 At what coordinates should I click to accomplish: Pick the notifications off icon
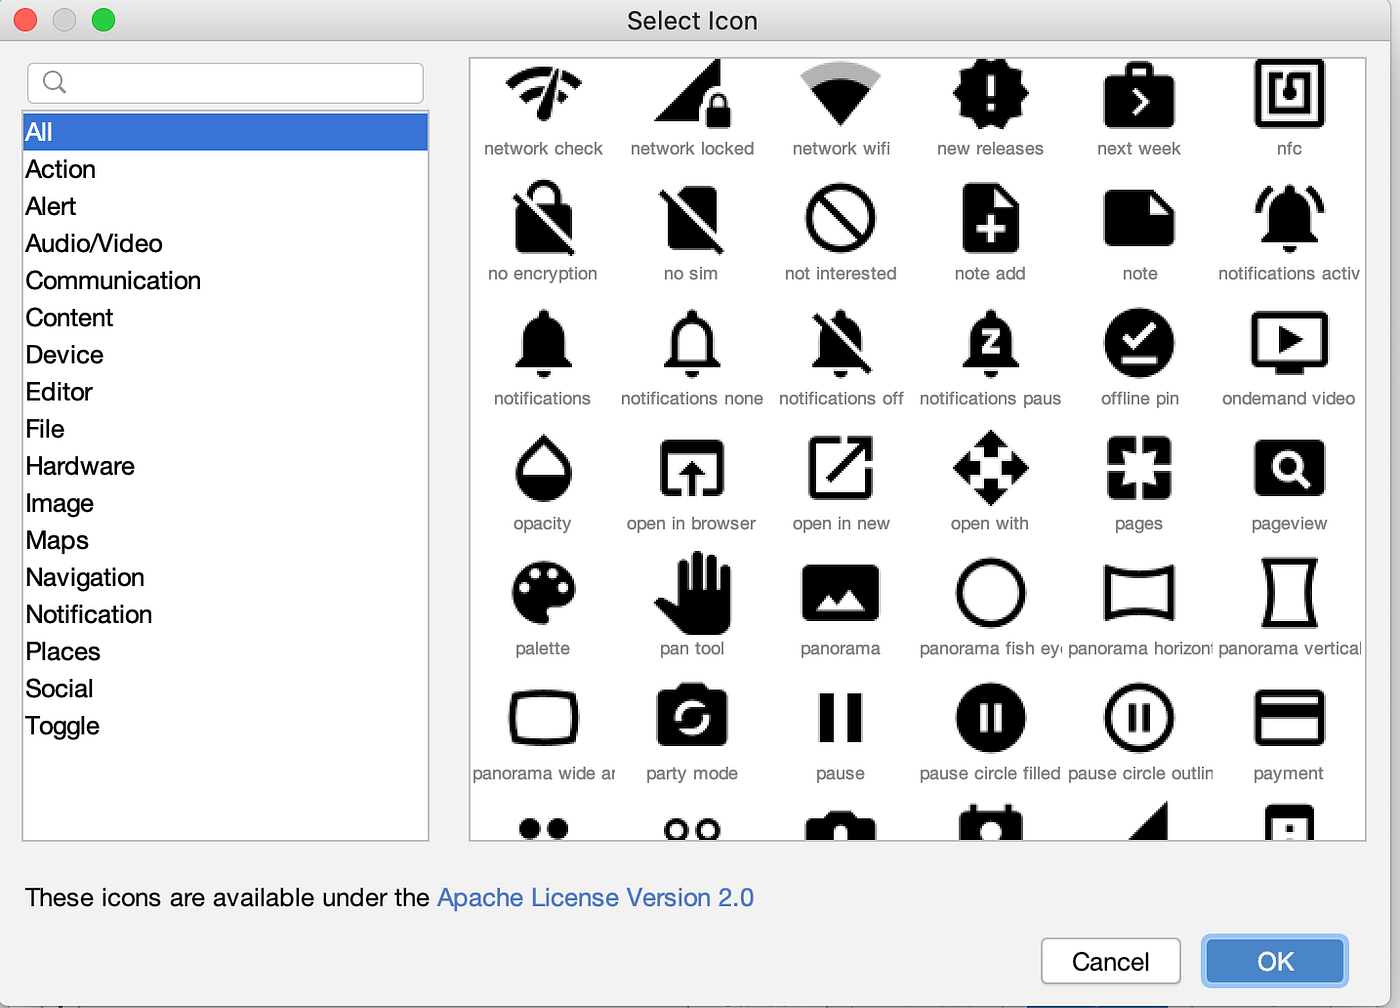click(840, 343)
